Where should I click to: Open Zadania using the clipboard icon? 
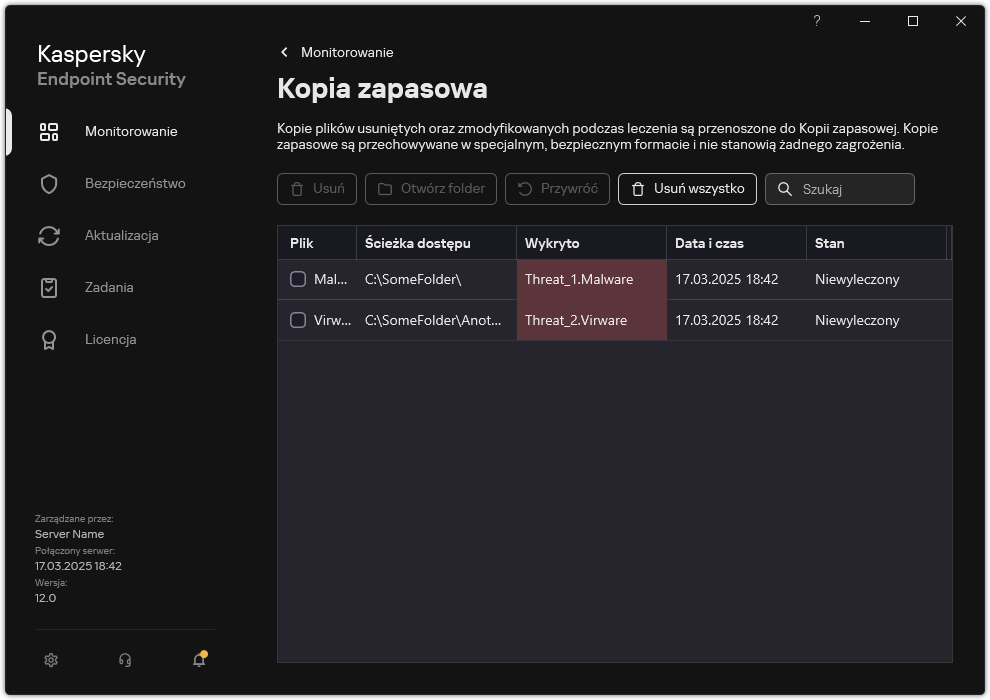click(48, 287)
